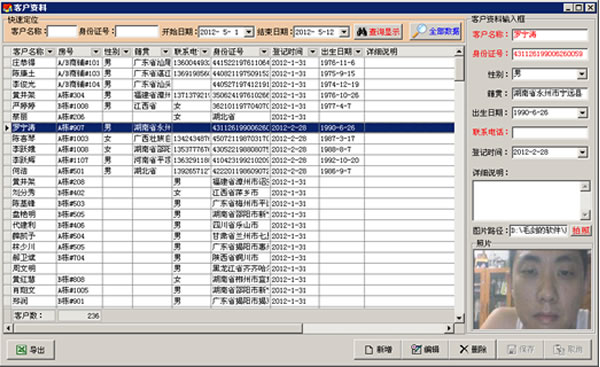Open the 房号 column filter arrow
This screenshot has width=600, height=367.
pyautogui.click(x=95, y=52)
